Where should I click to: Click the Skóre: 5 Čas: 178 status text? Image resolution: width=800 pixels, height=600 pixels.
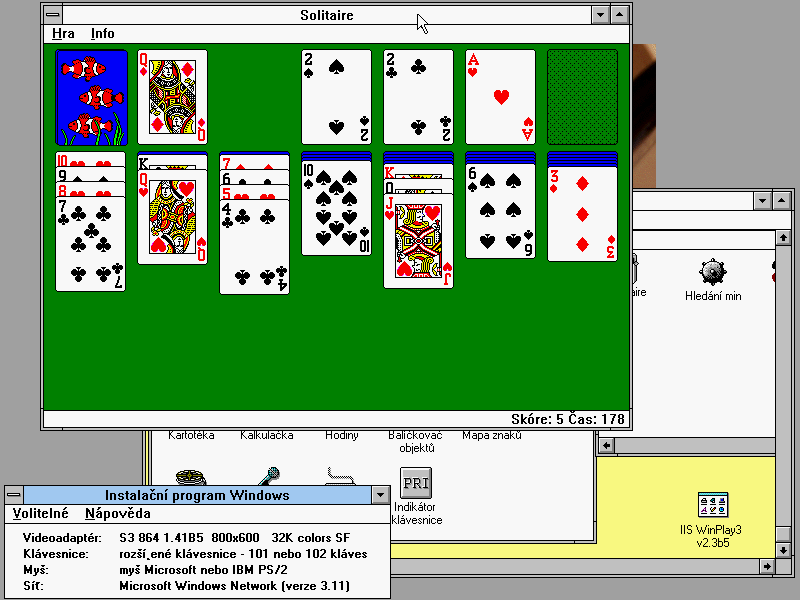(567, 419)
